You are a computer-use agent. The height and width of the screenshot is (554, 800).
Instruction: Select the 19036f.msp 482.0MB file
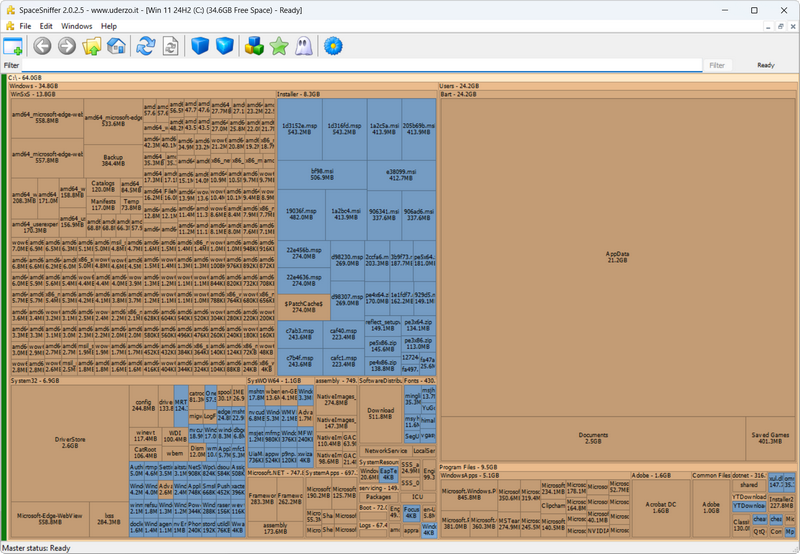pyautogui.click(x=301, y=214)
